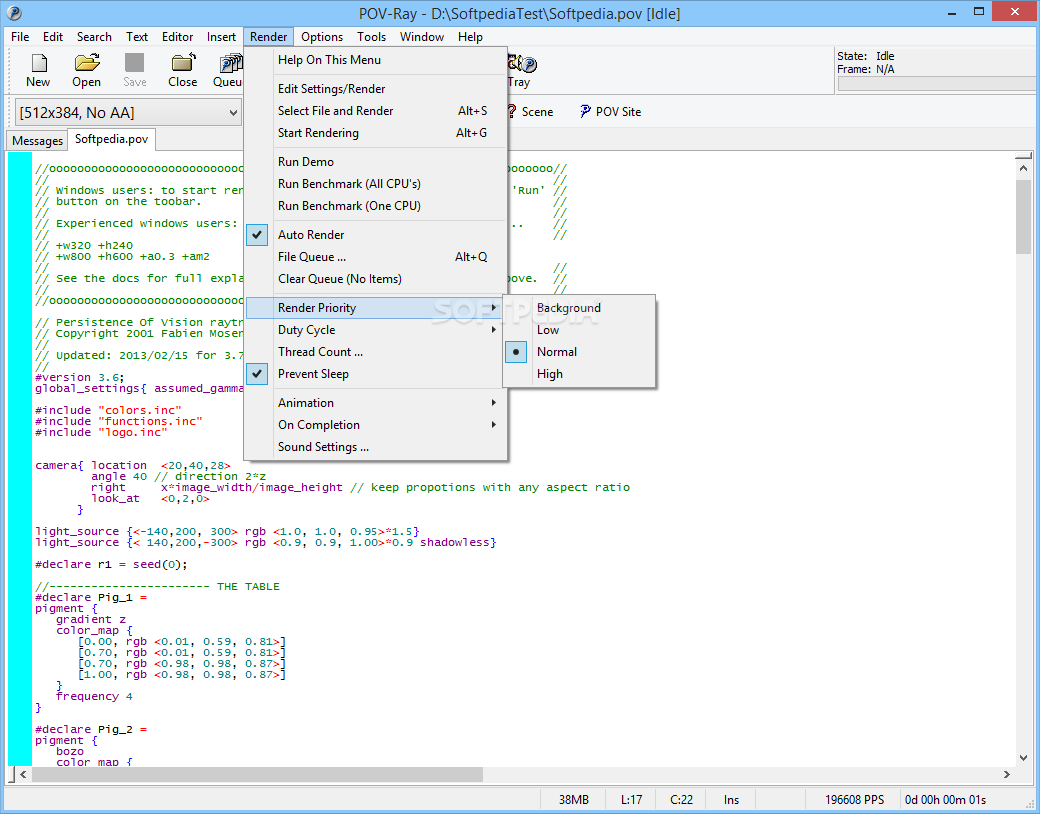Choose Start Rendering
This screenshot has height=814, width=1040.
point(376,133)
